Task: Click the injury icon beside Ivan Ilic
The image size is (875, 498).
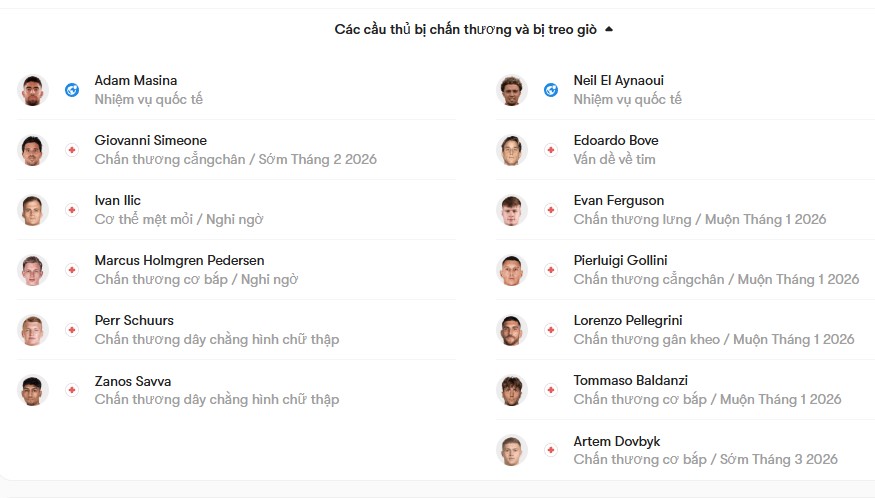Action: point(72,210)
